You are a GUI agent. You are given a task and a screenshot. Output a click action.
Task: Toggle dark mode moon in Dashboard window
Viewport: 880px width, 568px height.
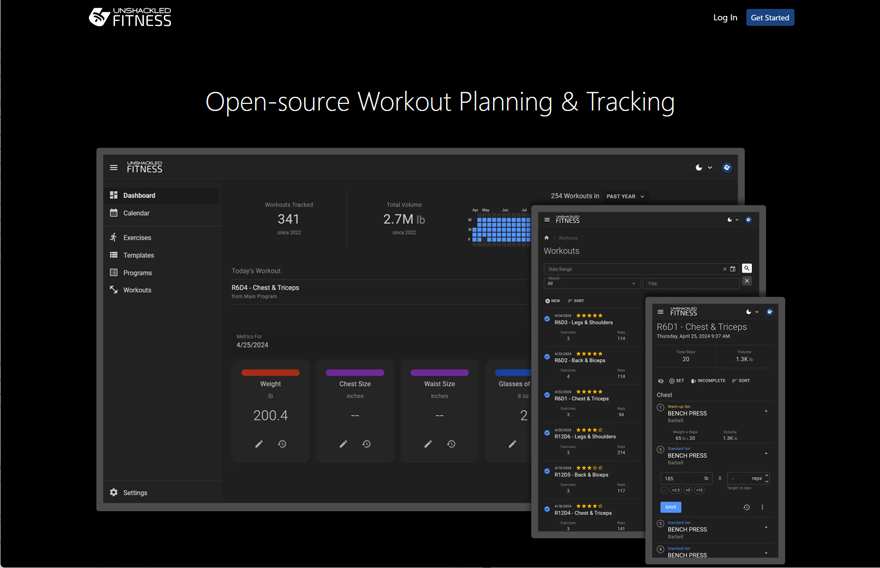click(699, 167)
